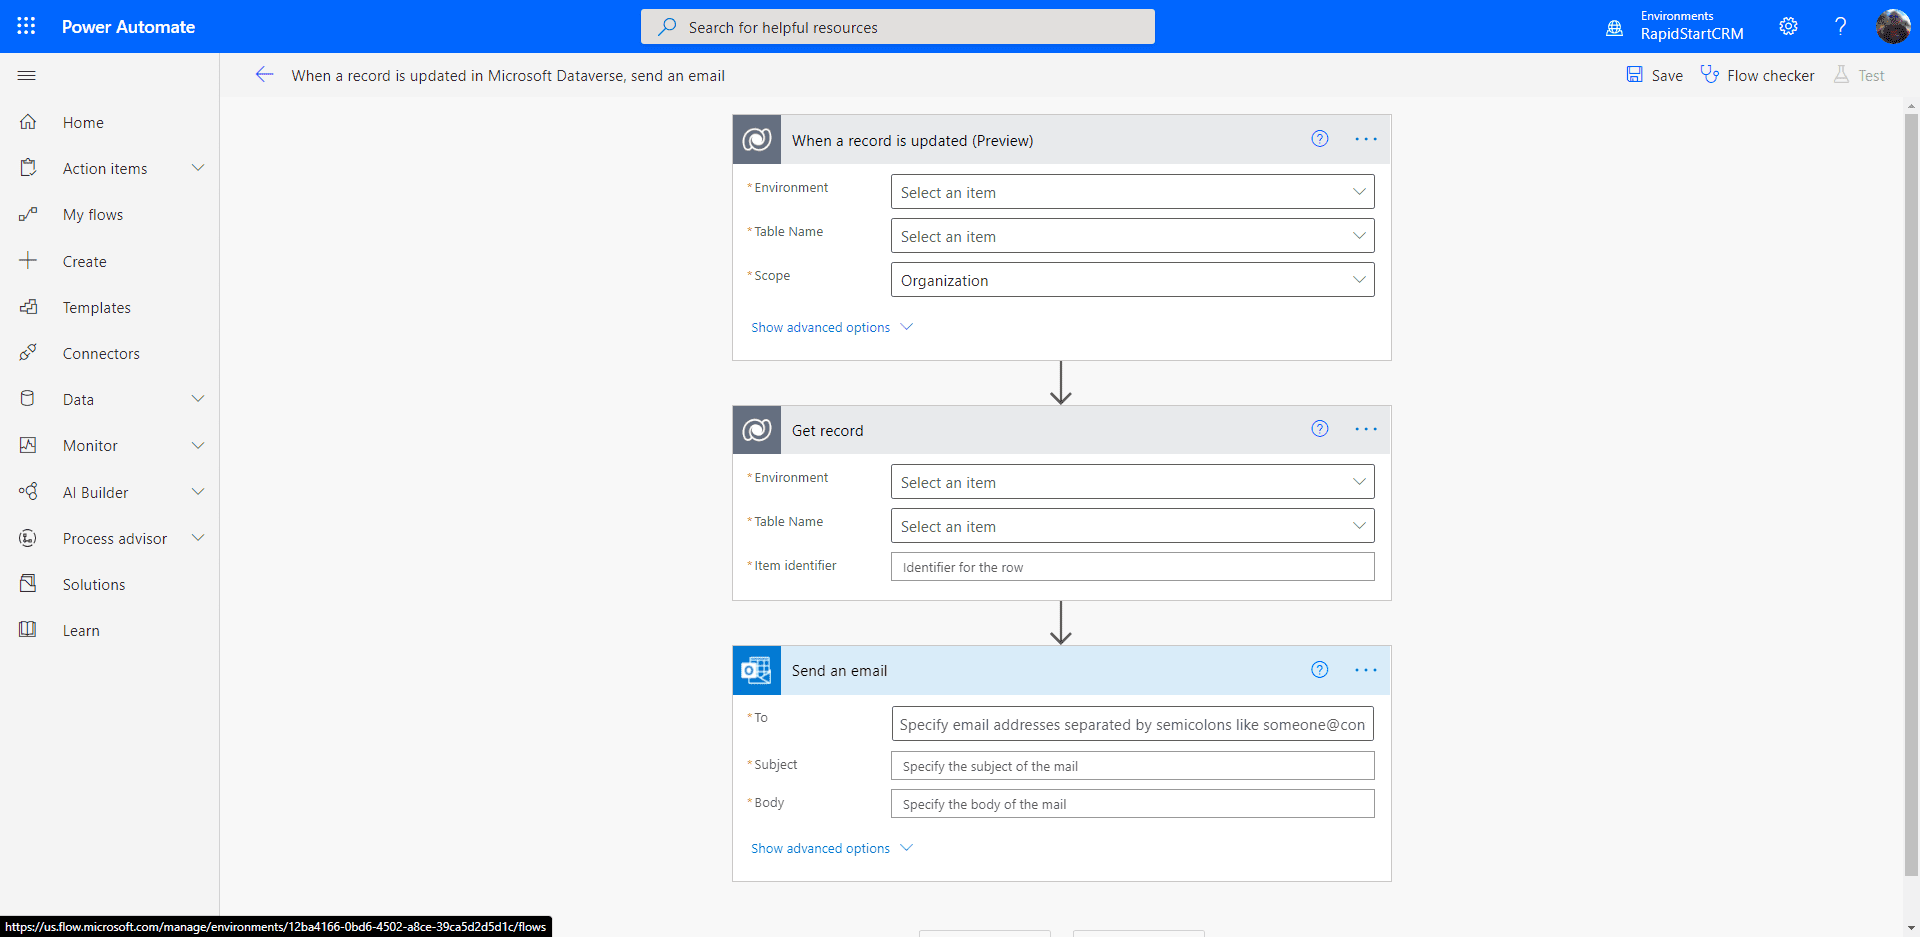Open the Help question mark menu
Viewport: 1920px width, 937px height.
(x=1841, y=26)
